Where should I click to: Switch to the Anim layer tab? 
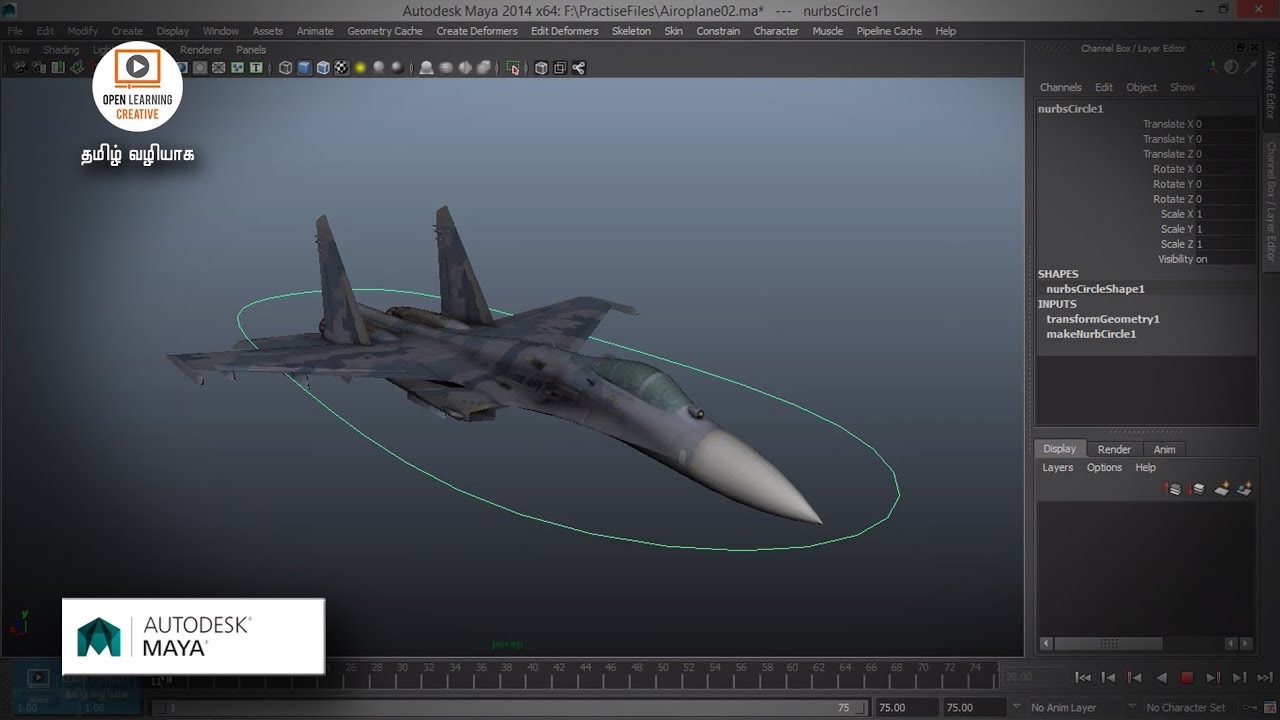[1164, 450]
